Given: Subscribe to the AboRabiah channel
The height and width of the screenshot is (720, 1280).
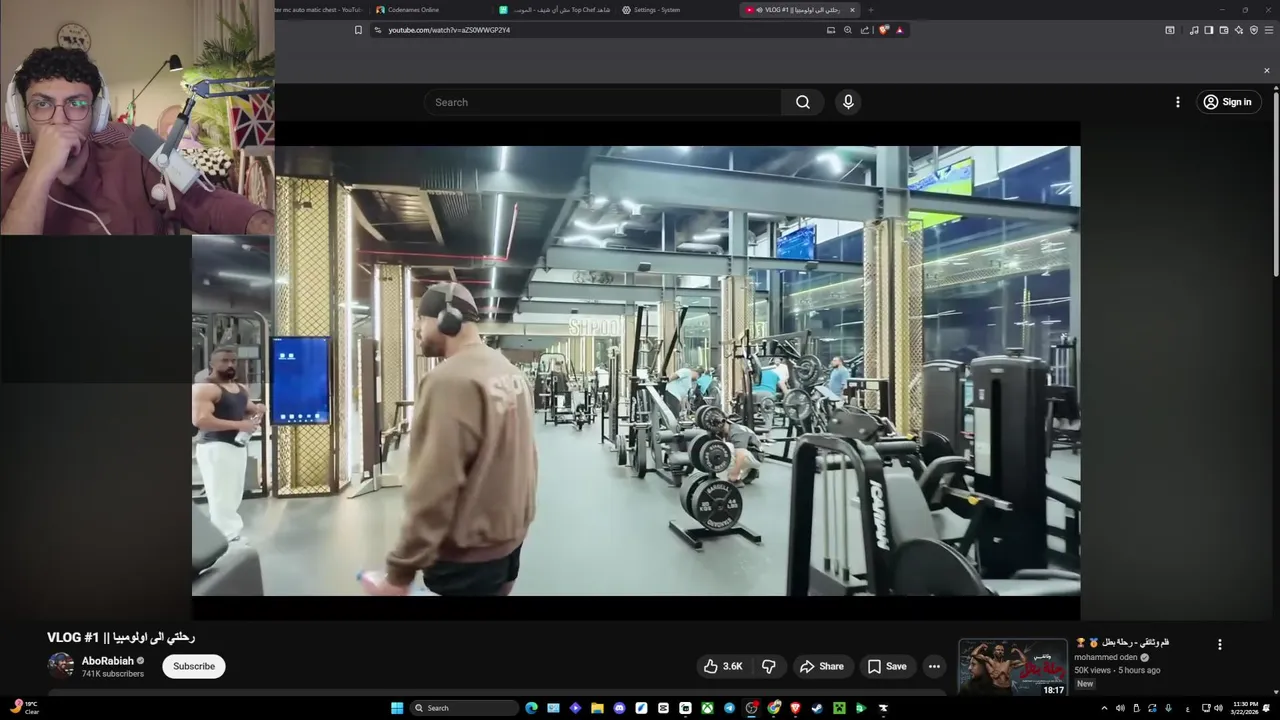Looking at the screenshot, I should [194, 666].
